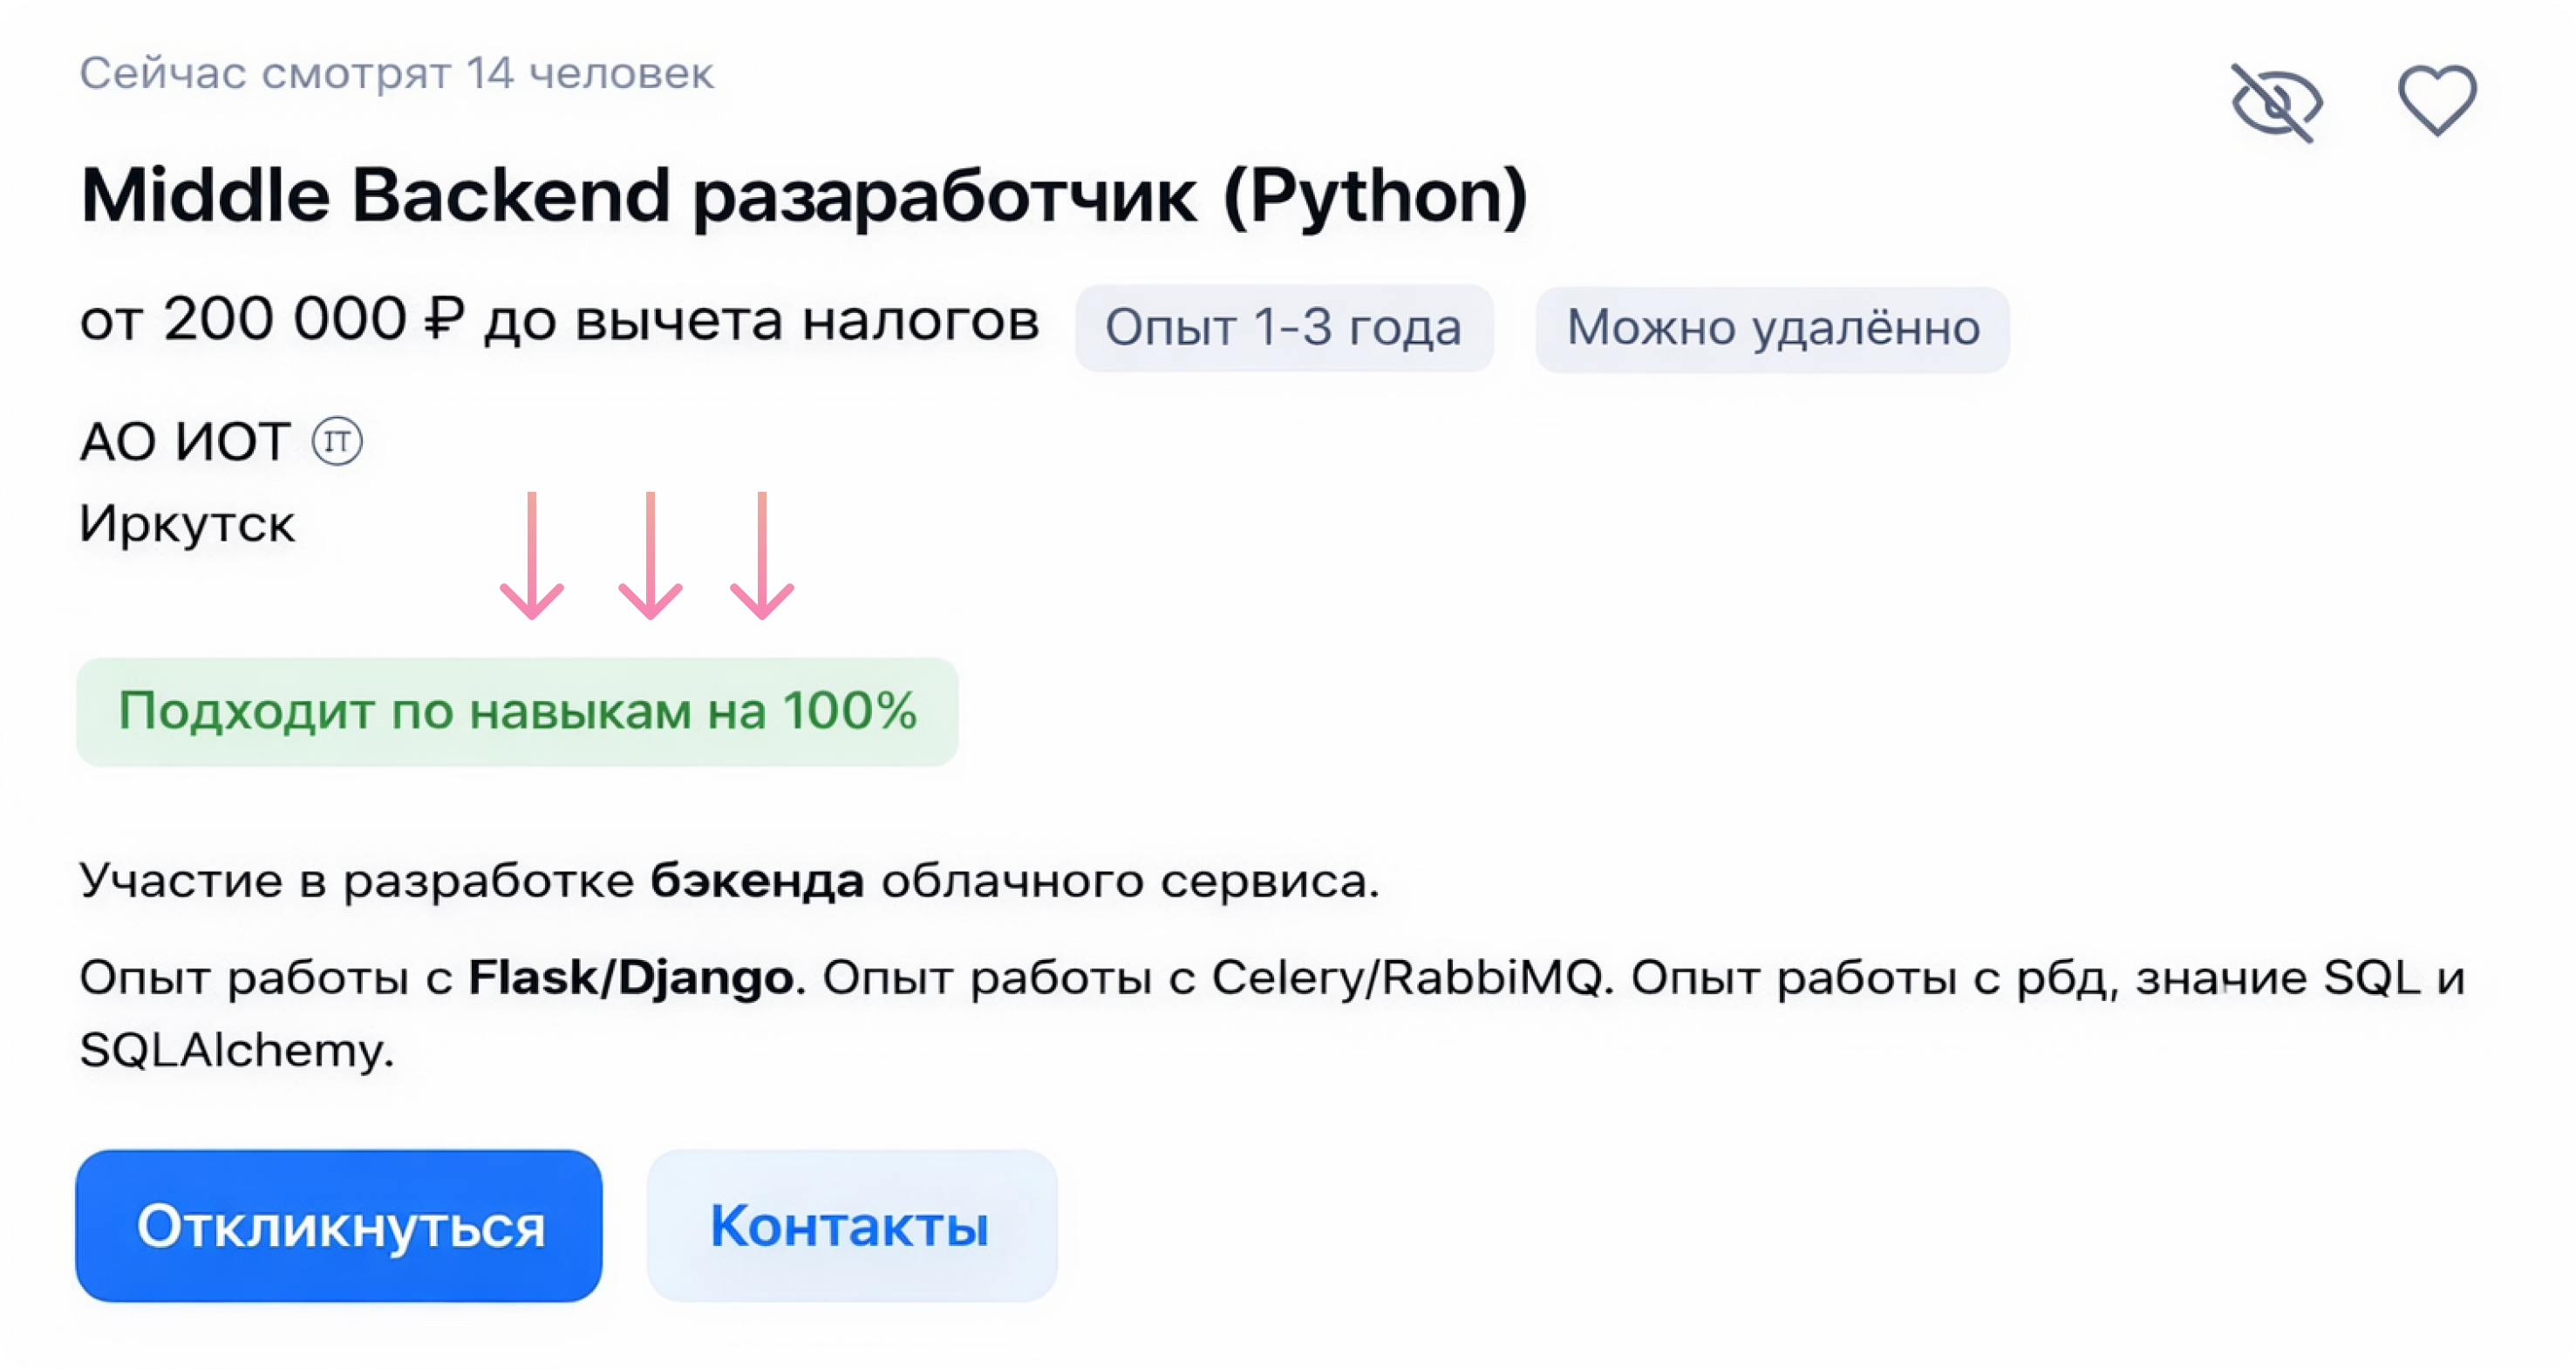Show employer contacts via Контакты button
This screenshot has height=1369, width=2576.
pyautogui.click(x=851, y=1225)
